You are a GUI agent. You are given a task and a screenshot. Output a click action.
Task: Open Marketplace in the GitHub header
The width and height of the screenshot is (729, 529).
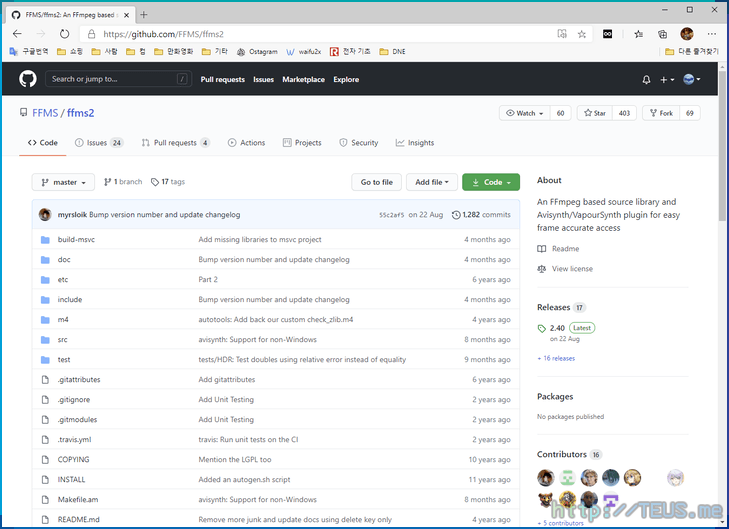click(x=304, y=79)
